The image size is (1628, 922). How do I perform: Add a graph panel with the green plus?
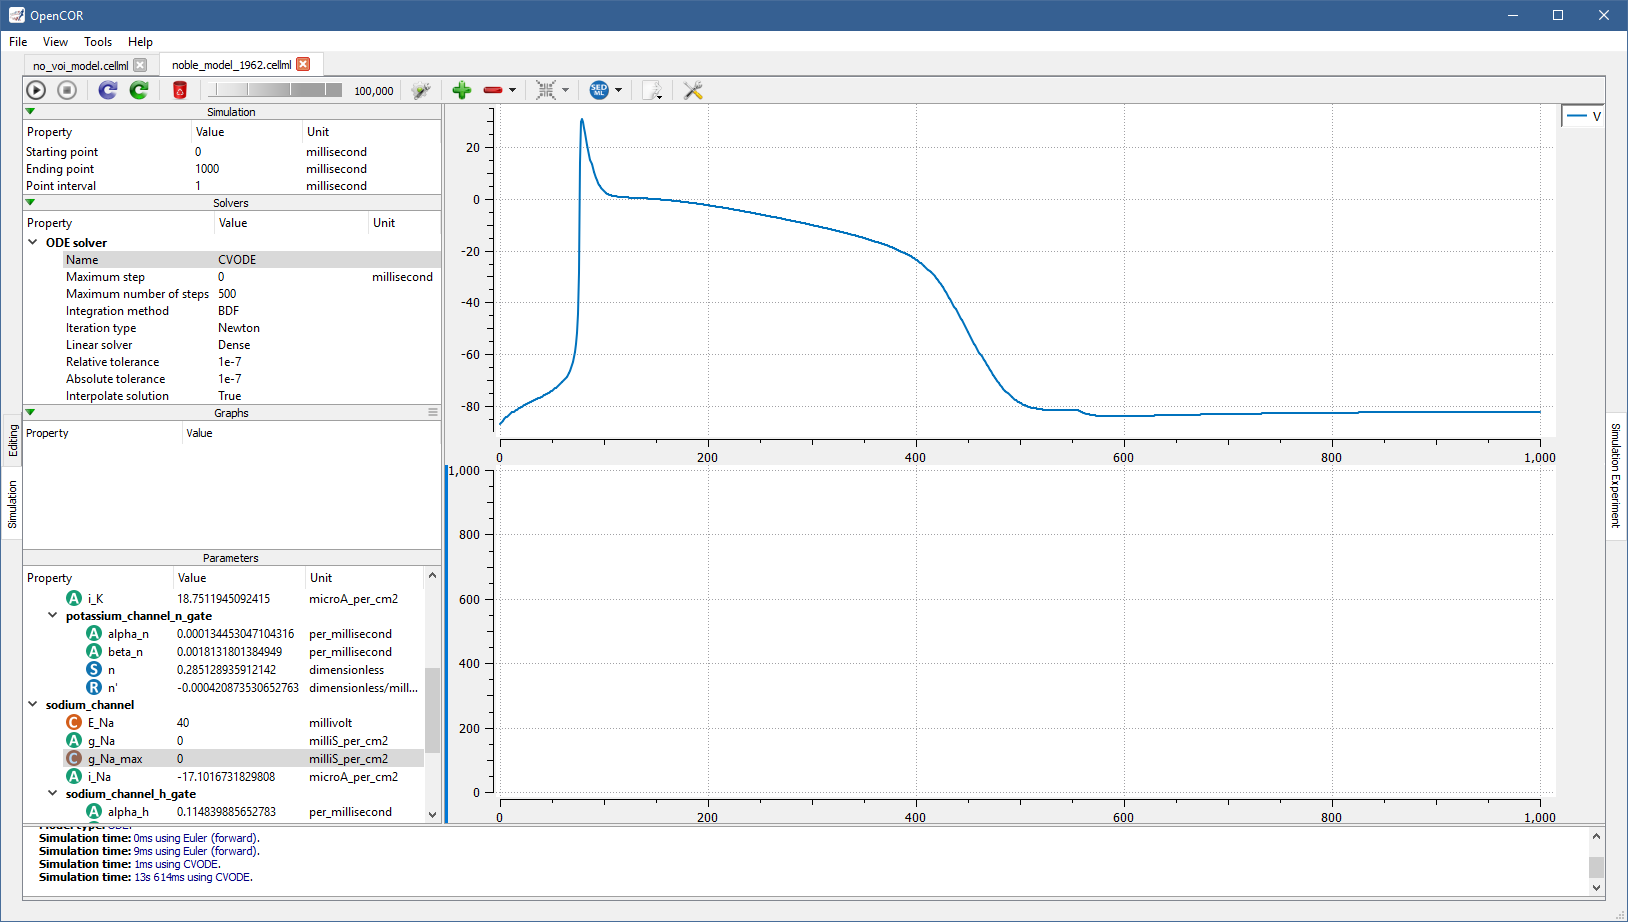pos(462,90)
